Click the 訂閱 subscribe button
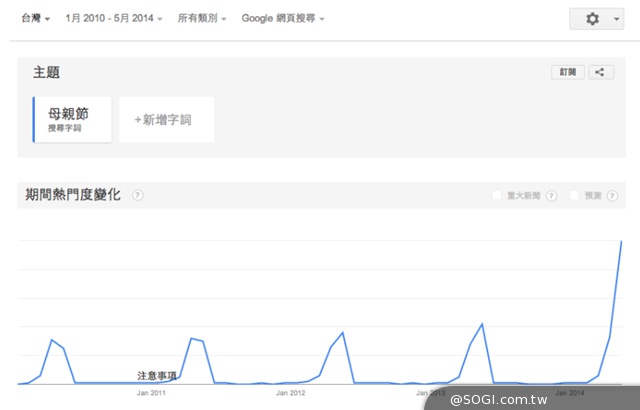This screenshot has height=410, width=640. [567, 72]
